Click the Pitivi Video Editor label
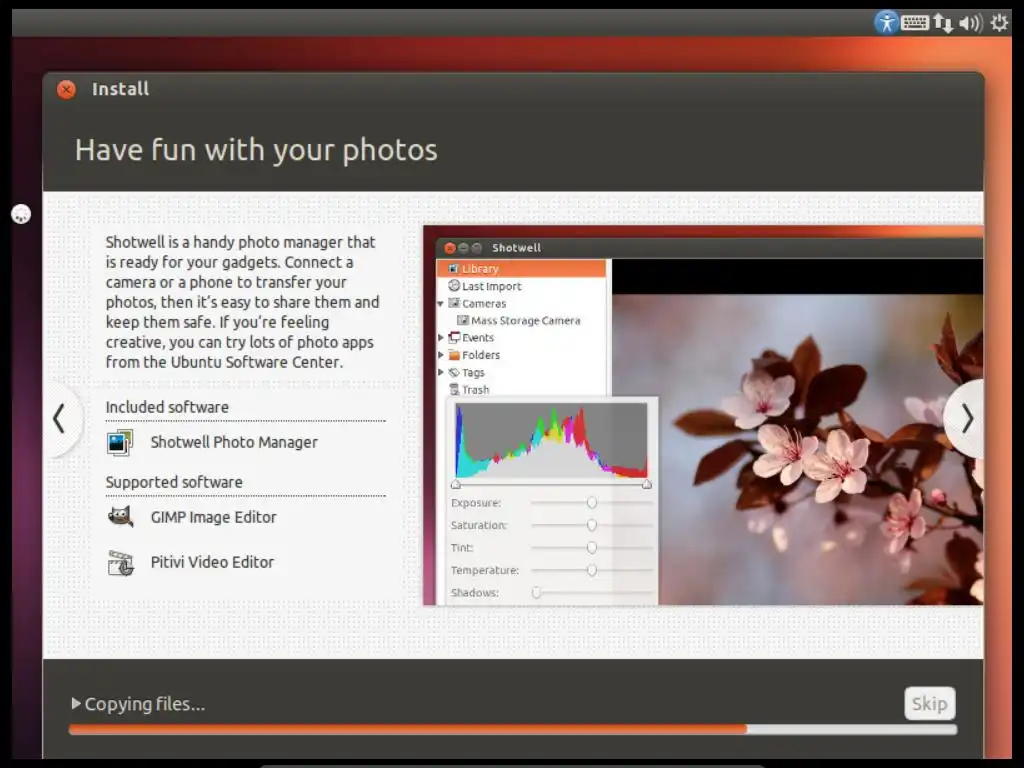Image resolution: width=1024 pixels, height=768 pixels. pyautogui.click(x=212, y=562)
